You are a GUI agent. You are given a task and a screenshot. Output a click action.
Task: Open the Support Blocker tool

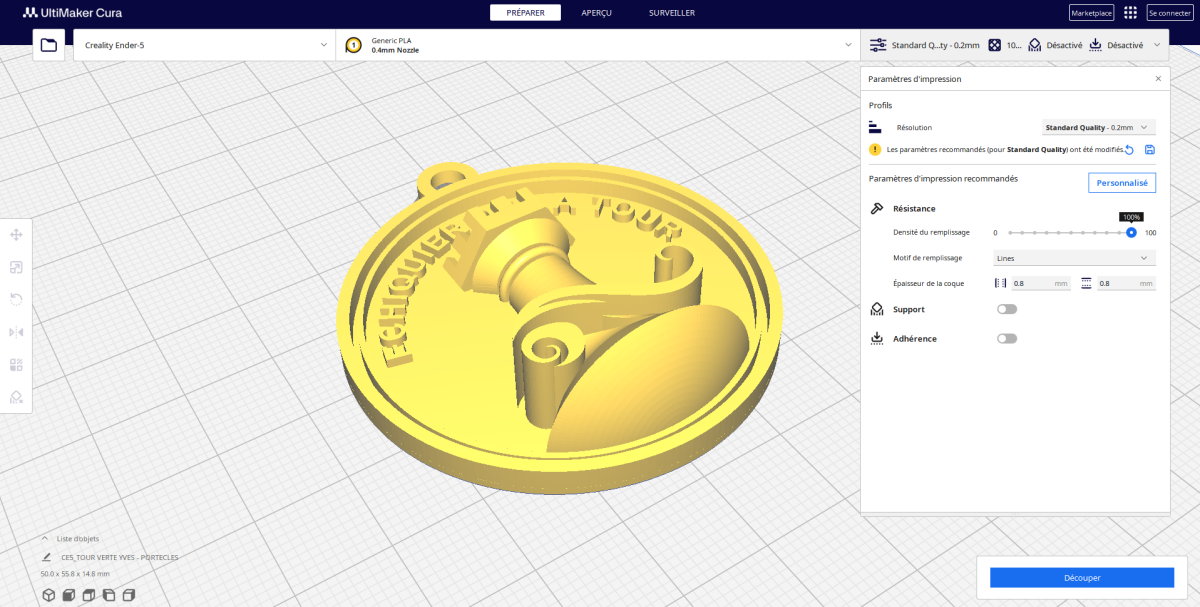[x=16, y=397]
